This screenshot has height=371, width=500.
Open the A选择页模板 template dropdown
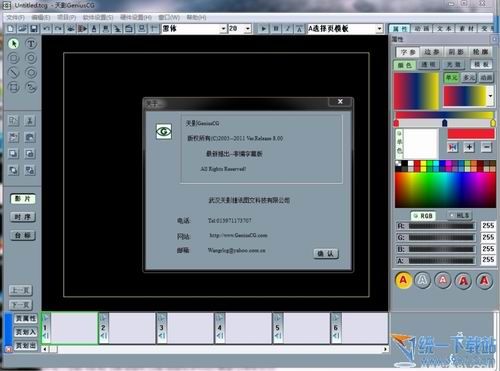[x=379, y=29]
